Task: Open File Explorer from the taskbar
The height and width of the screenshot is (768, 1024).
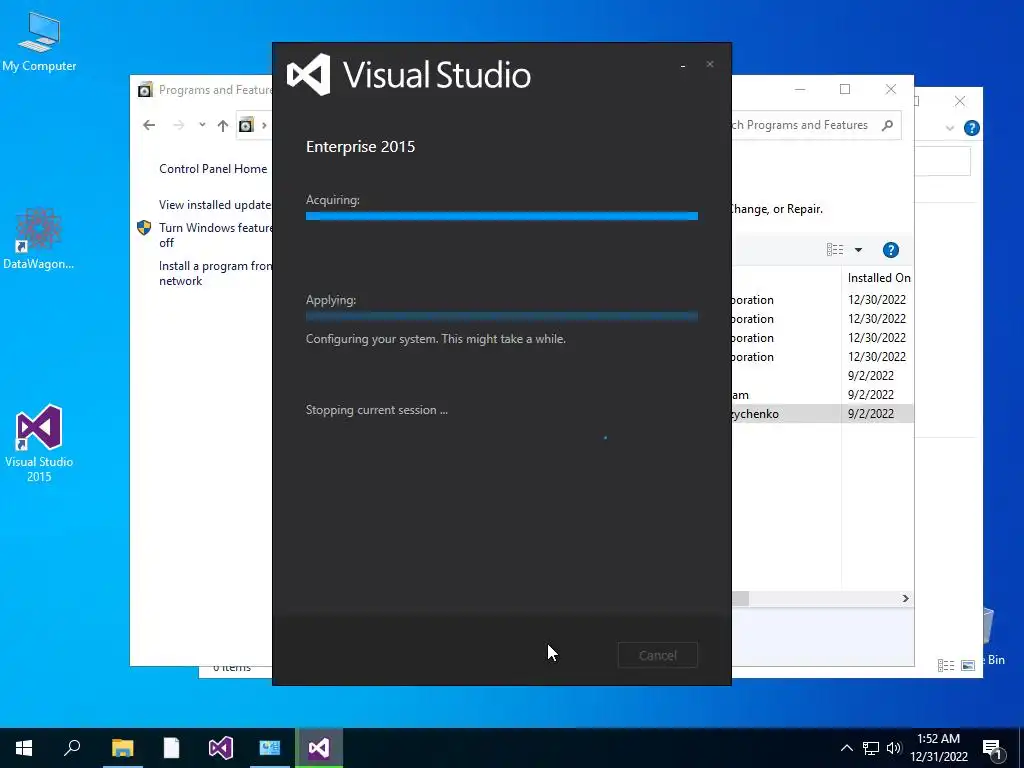Action: [x=122, y=748]
